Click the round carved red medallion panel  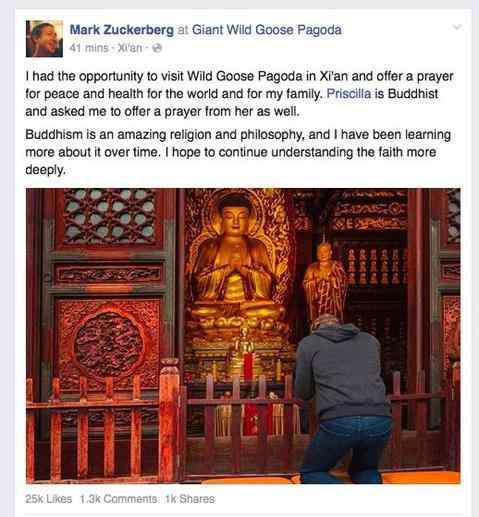(x=109, y=343)
